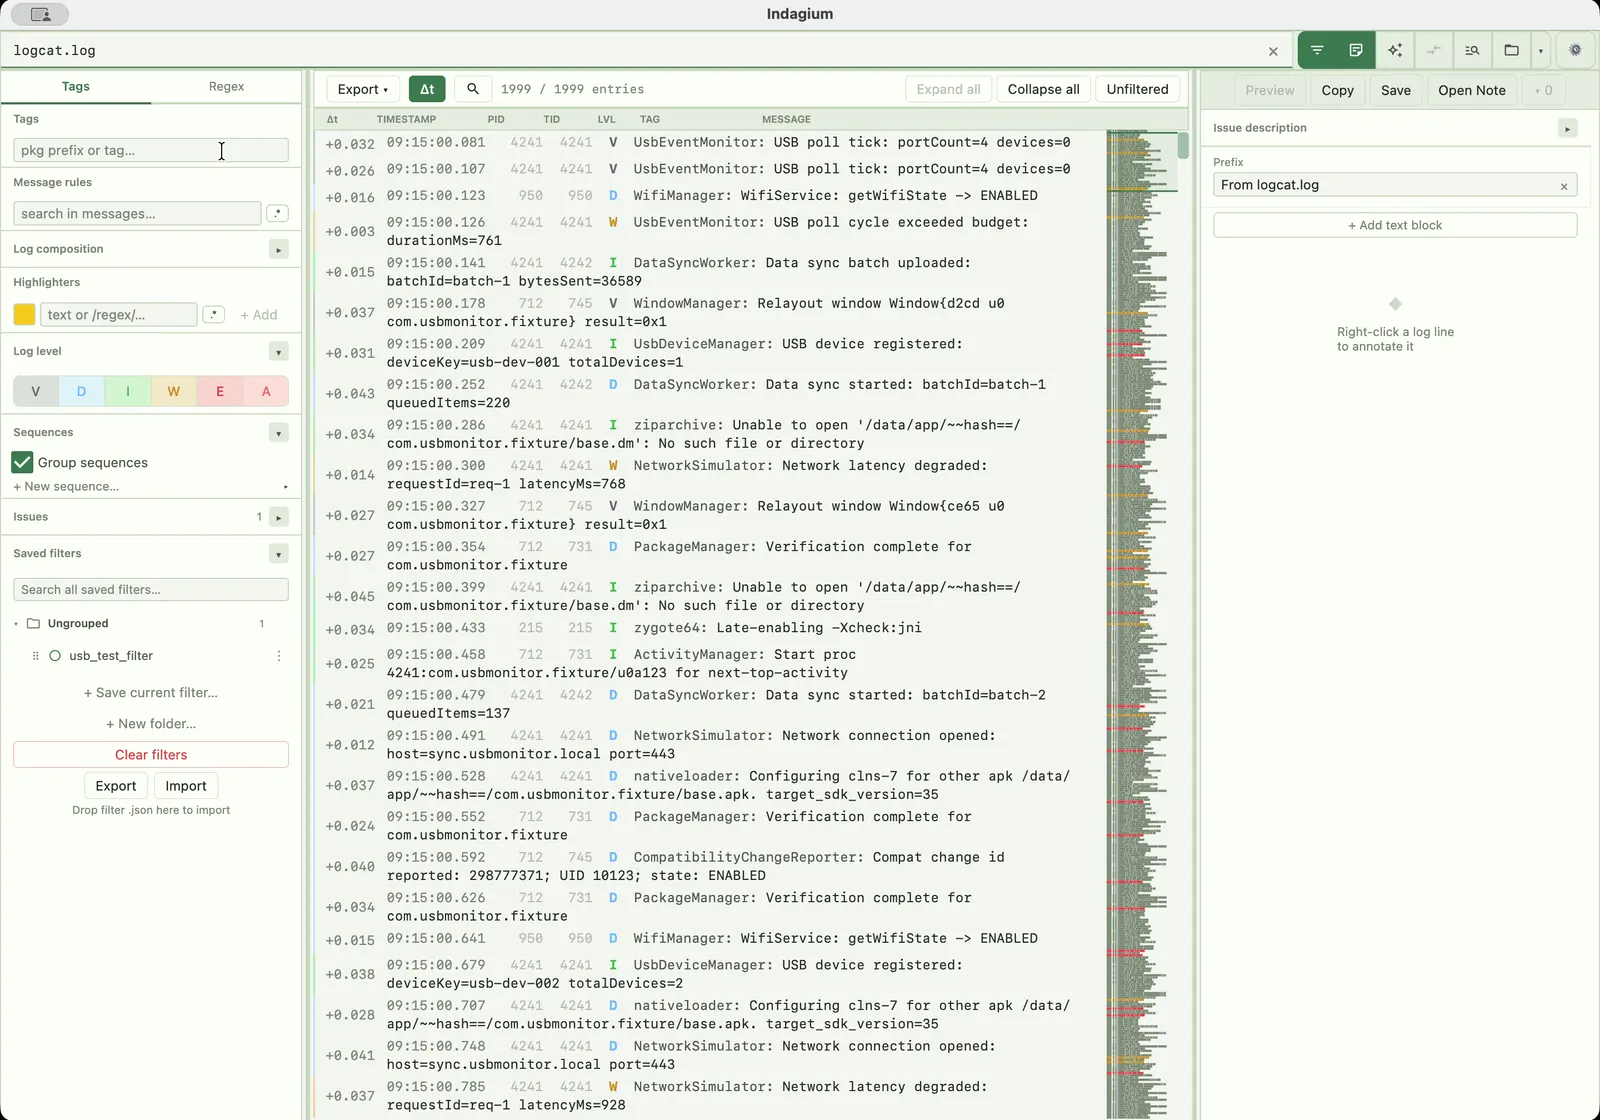The image size is (1600, 1120).
Task: Toggle Debug log level D
Action: 81,391
